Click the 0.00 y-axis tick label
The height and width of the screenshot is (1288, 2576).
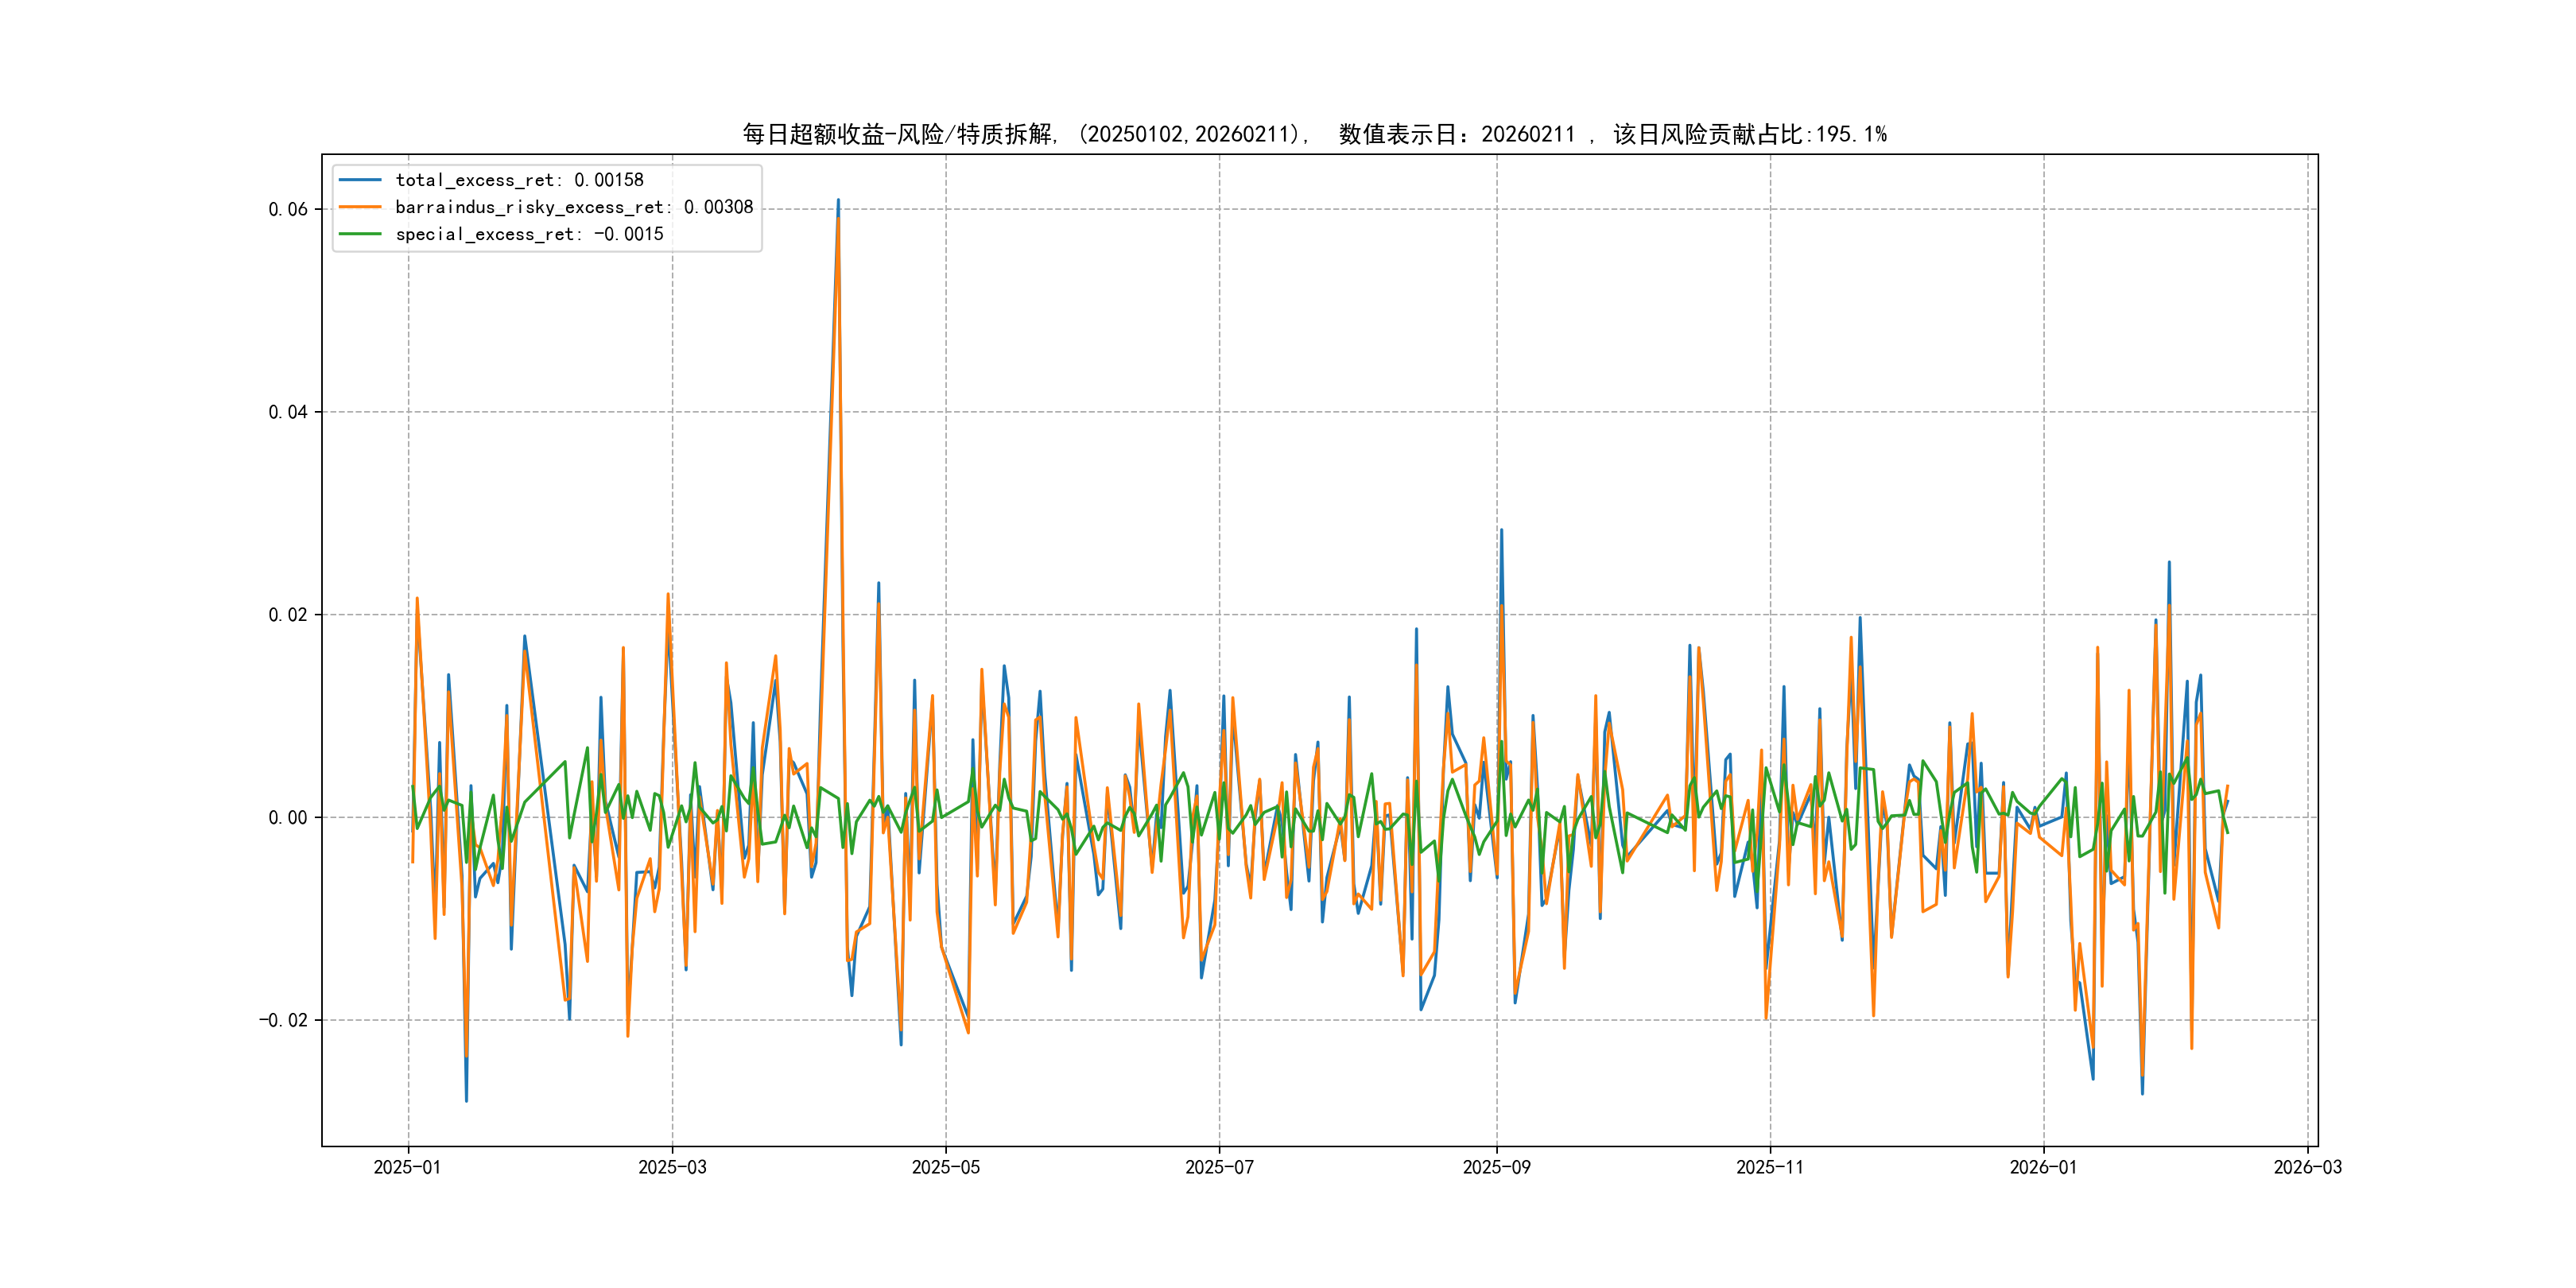(288, 818)
